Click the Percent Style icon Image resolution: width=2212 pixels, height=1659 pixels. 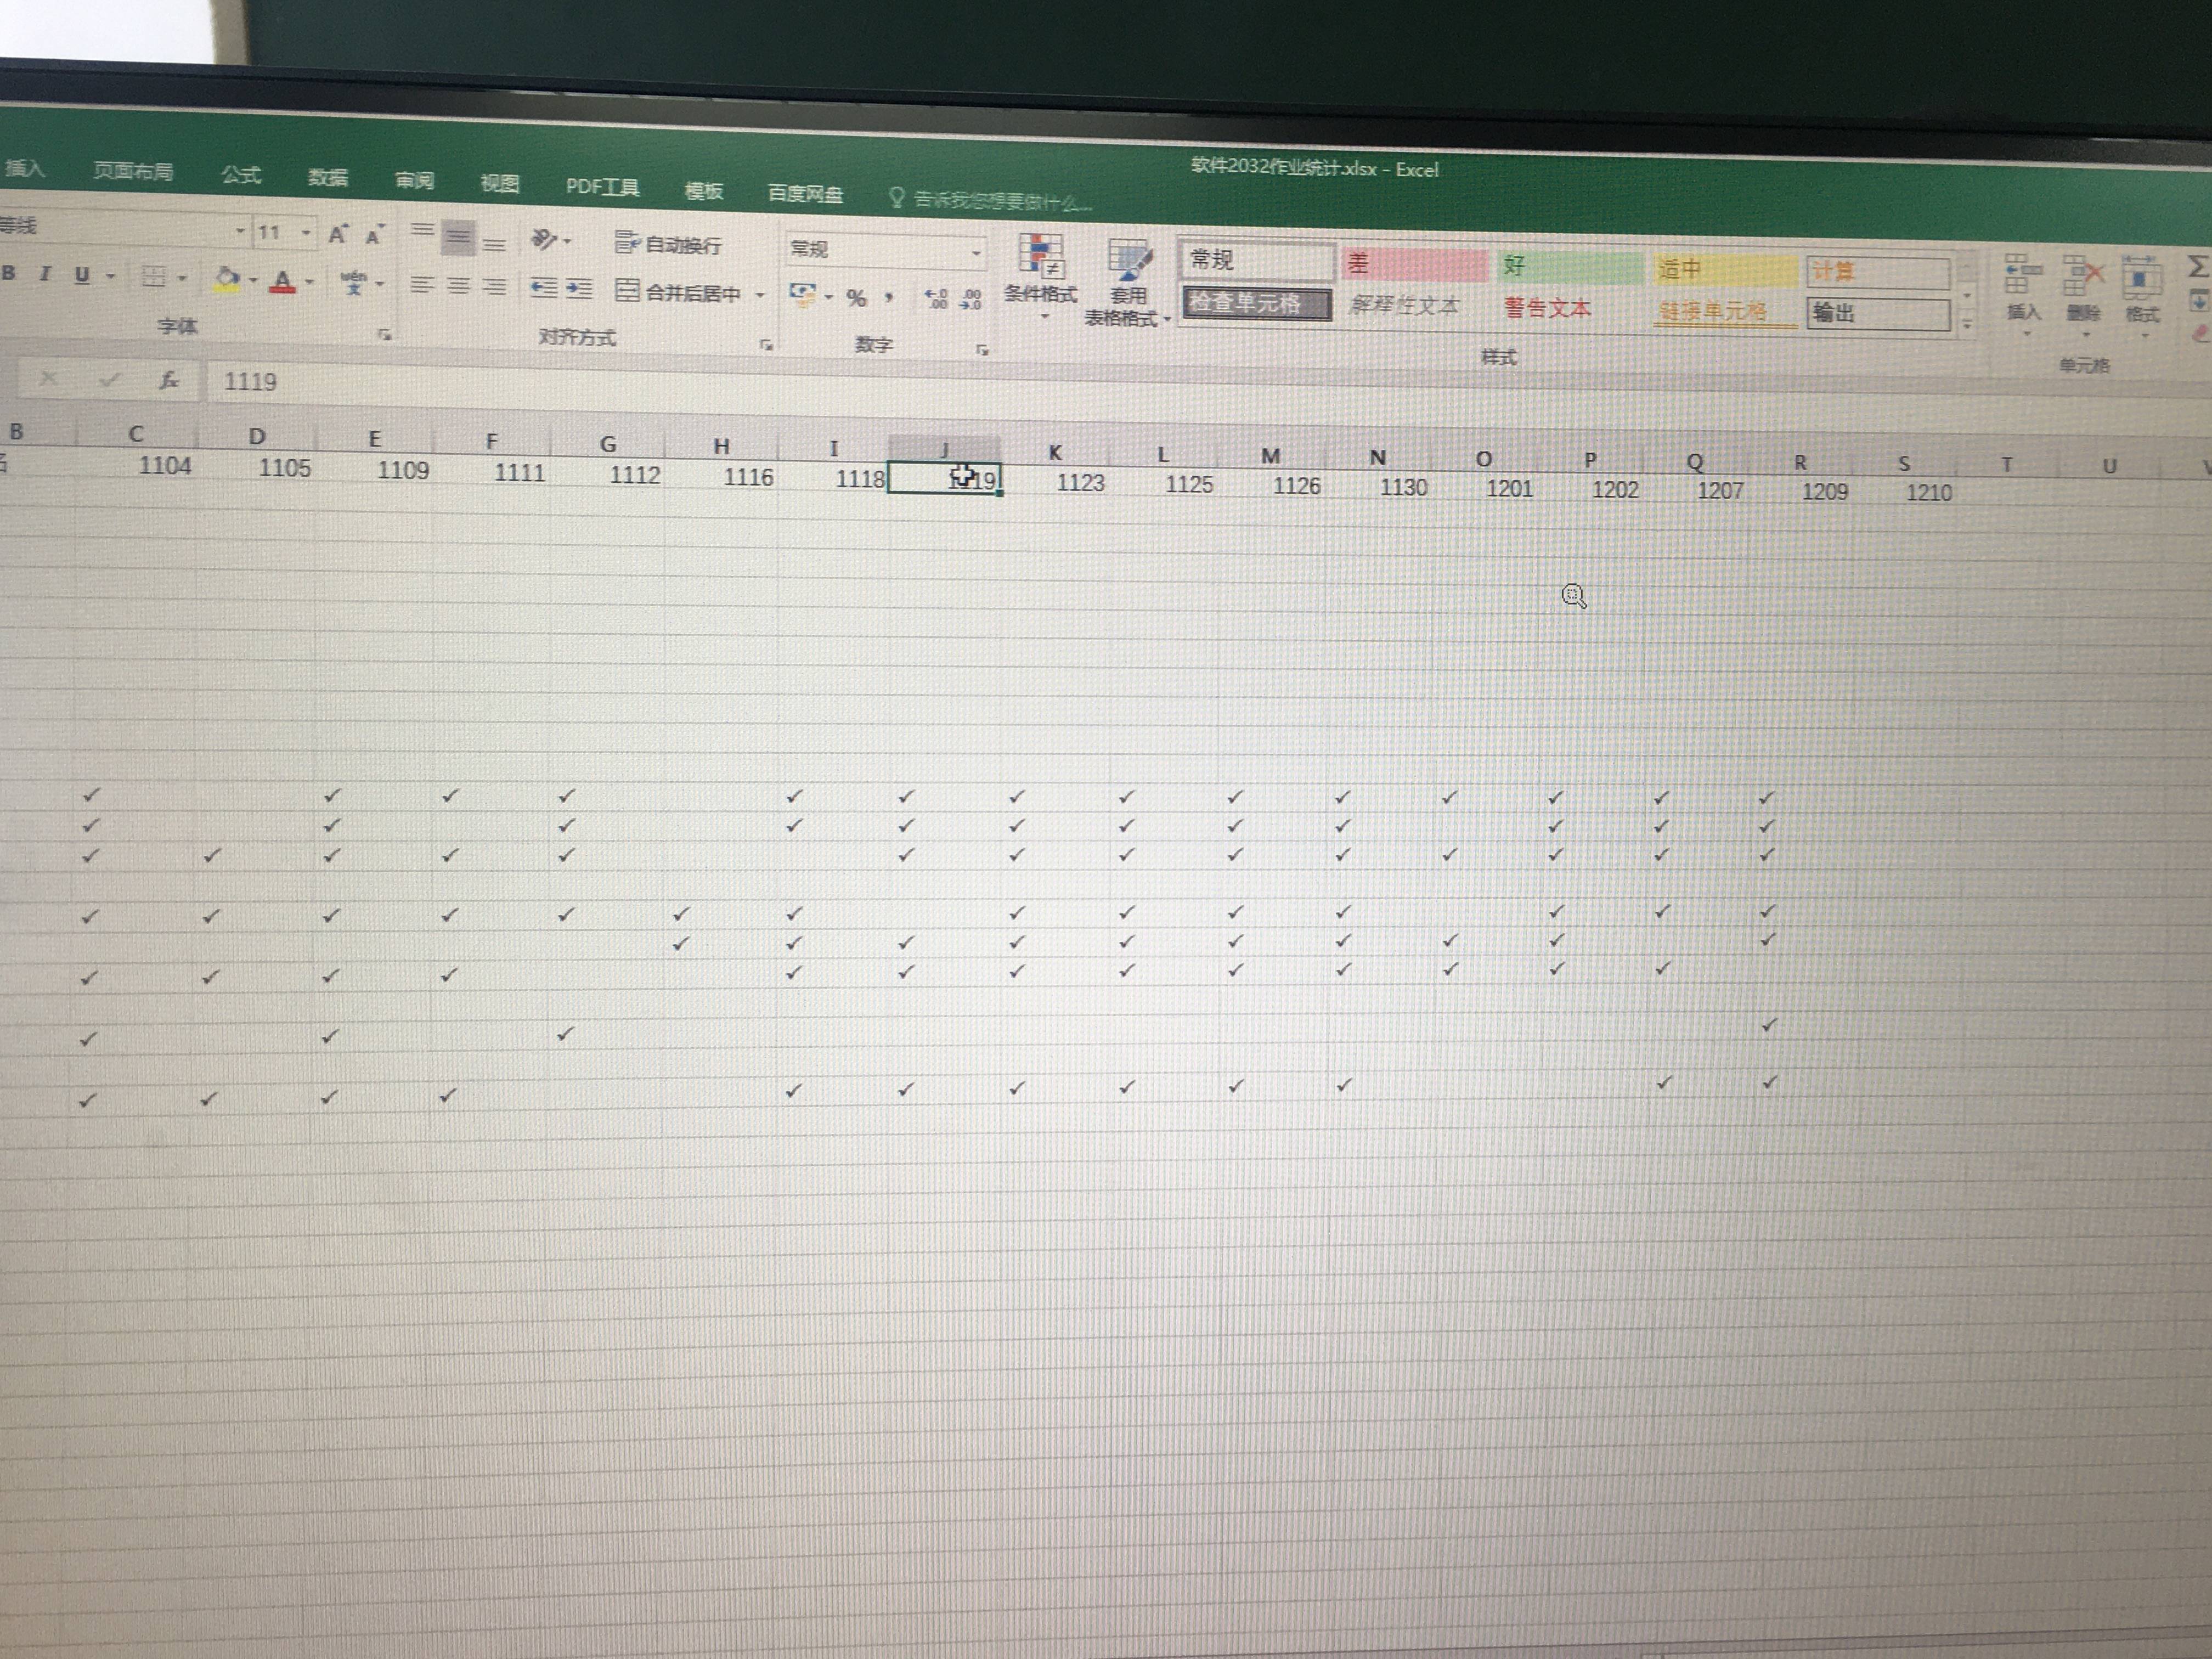click(x=856, y=297)
